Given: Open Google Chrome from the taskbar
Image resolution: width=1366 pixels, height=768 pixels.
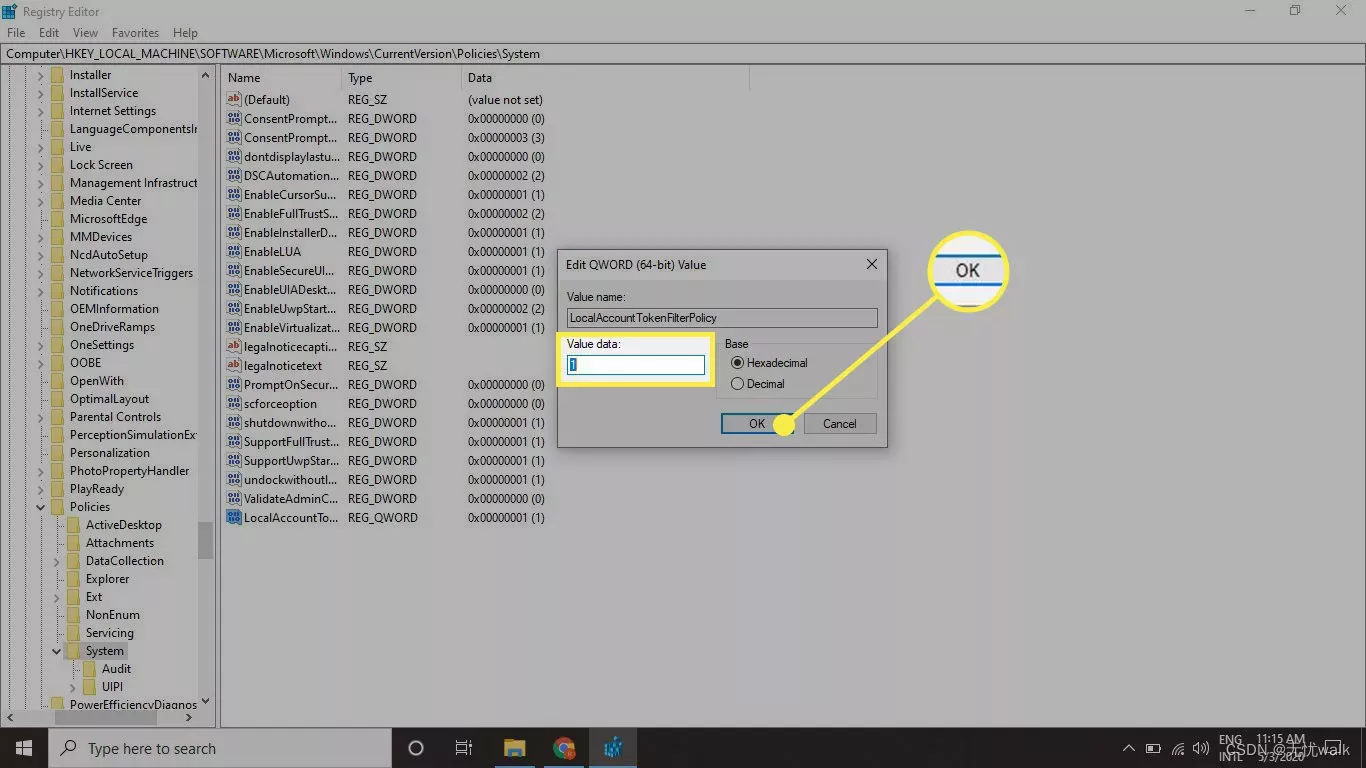Looking at the screenshot, I should (x=564, y=748).
